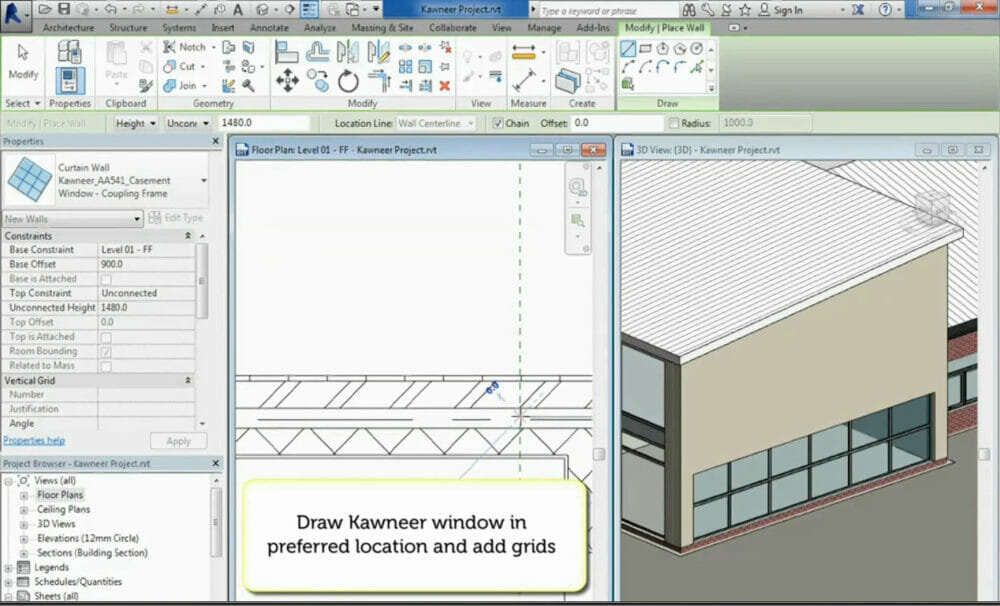Click the Offset value input field
Screen dimensions: 1000x606
[616, 123]
